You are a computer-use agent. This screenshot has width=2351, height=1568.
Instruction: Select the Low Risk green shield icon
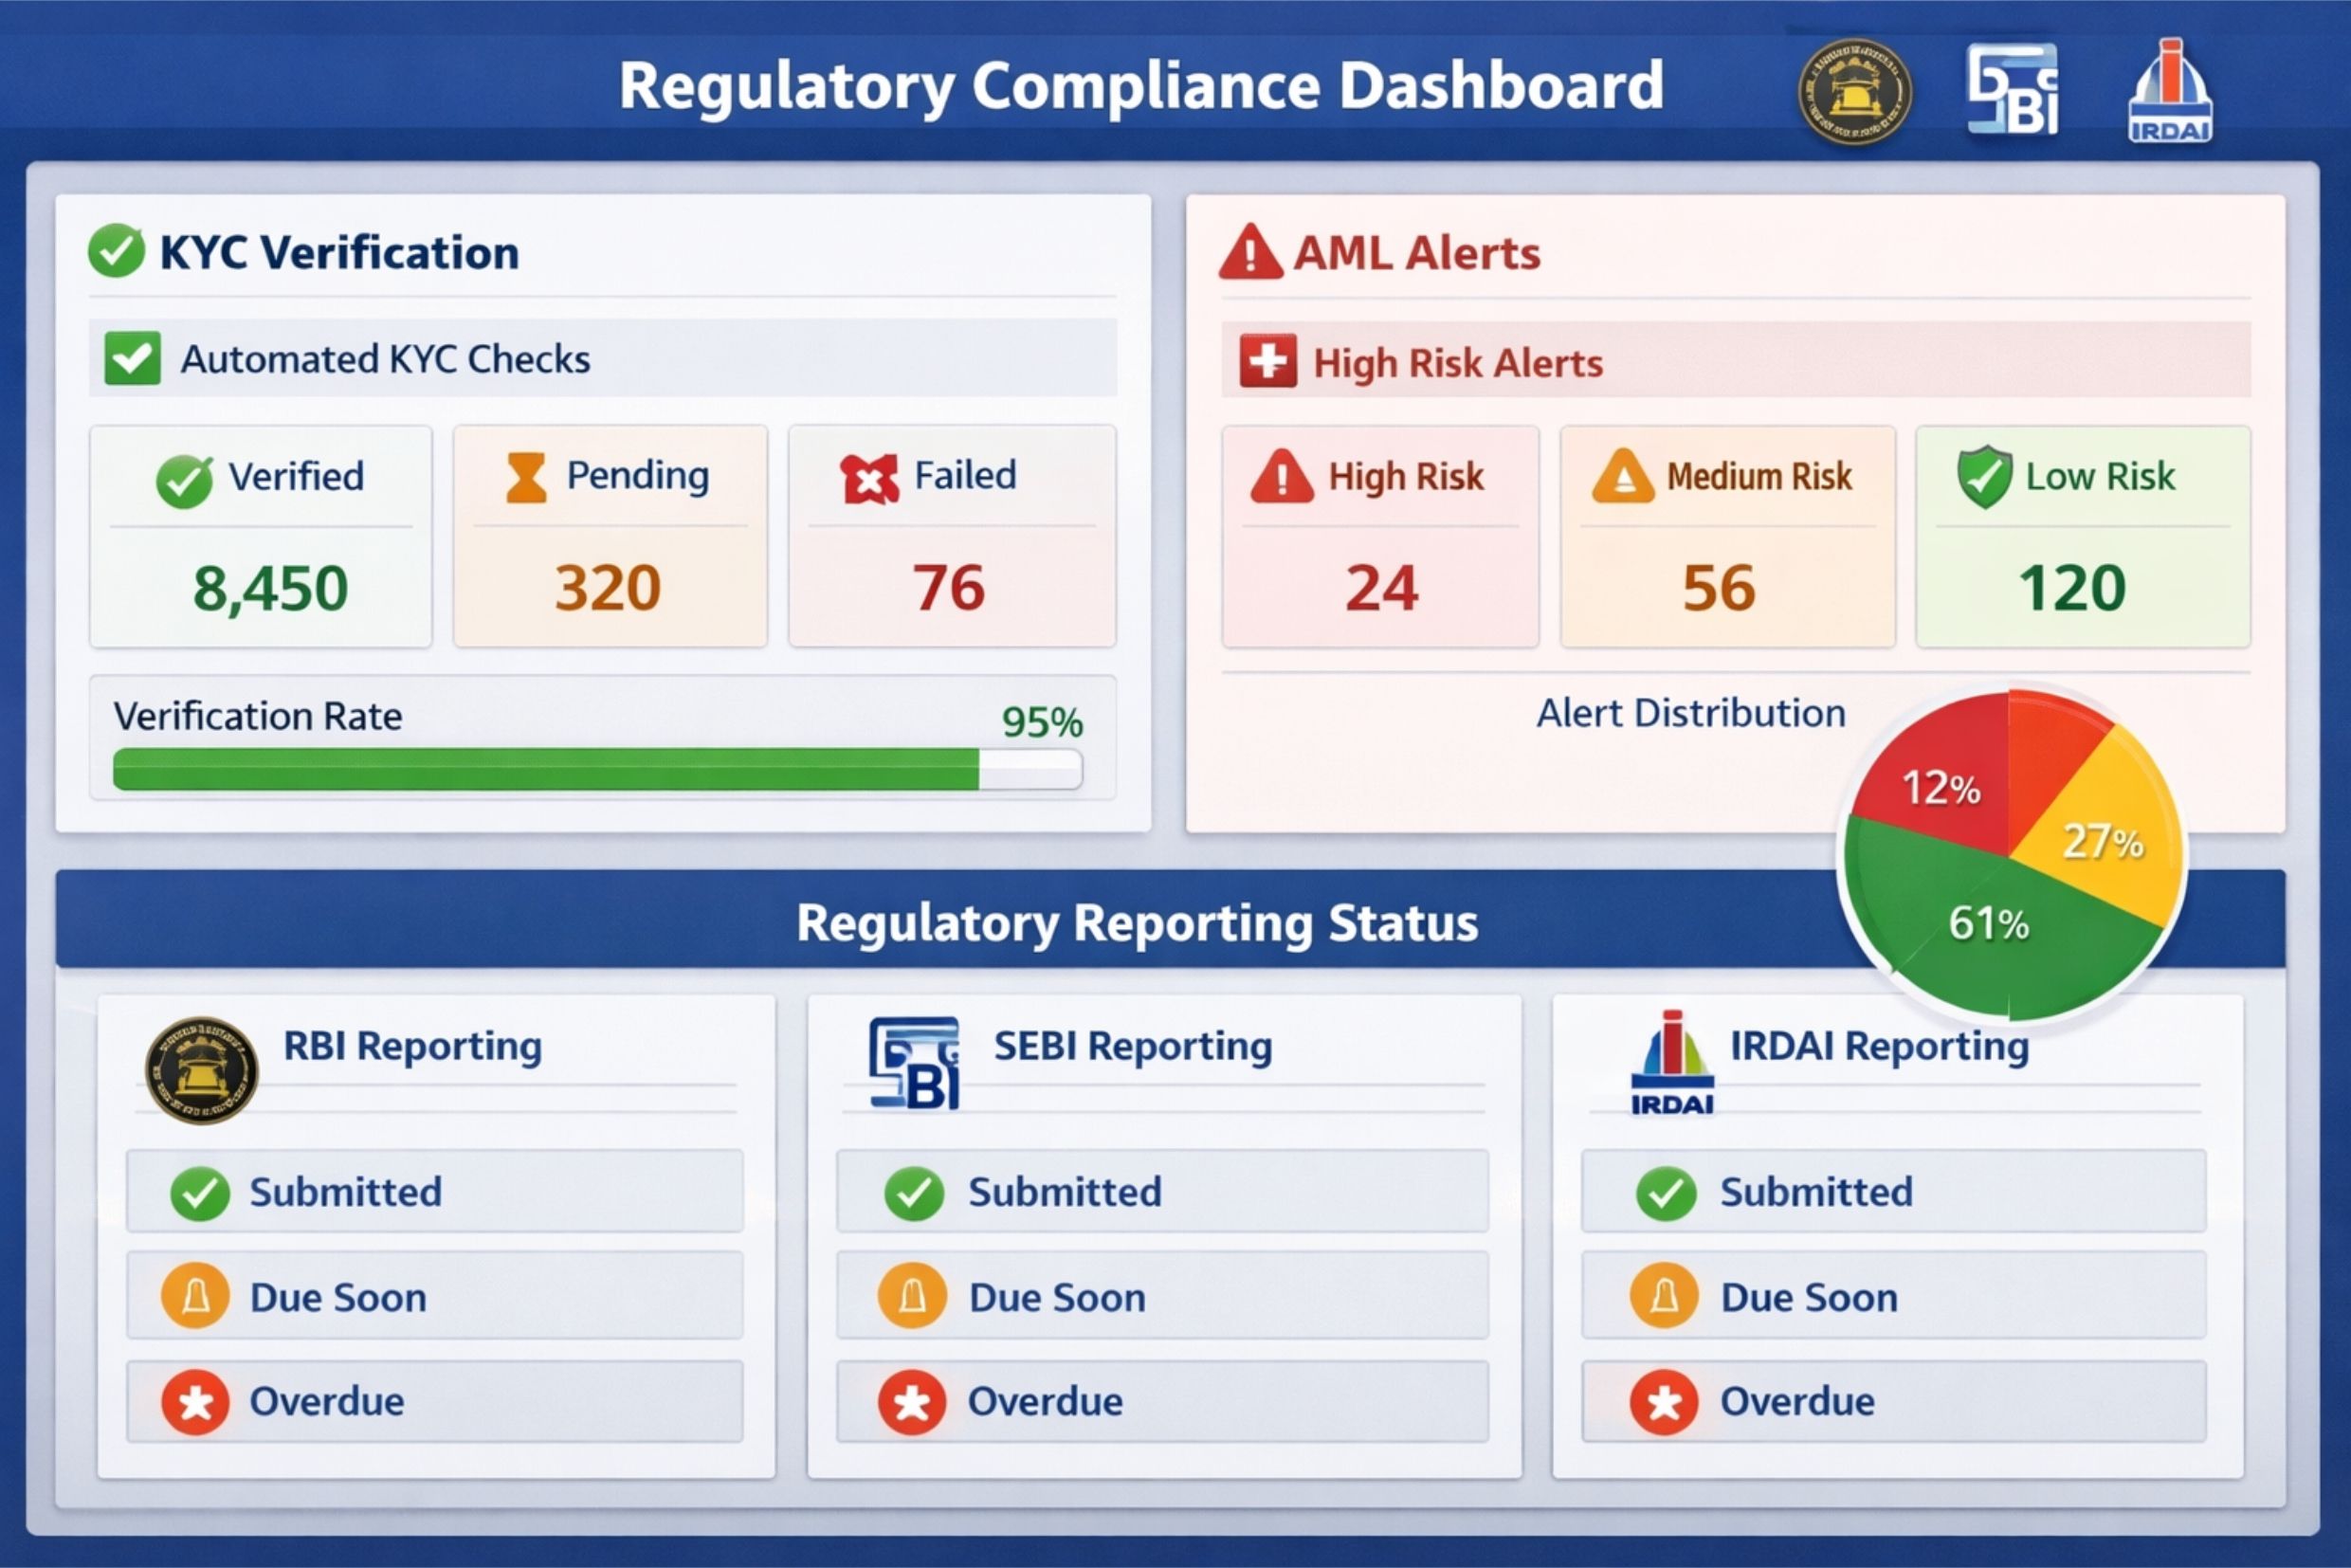point(1984,476)
